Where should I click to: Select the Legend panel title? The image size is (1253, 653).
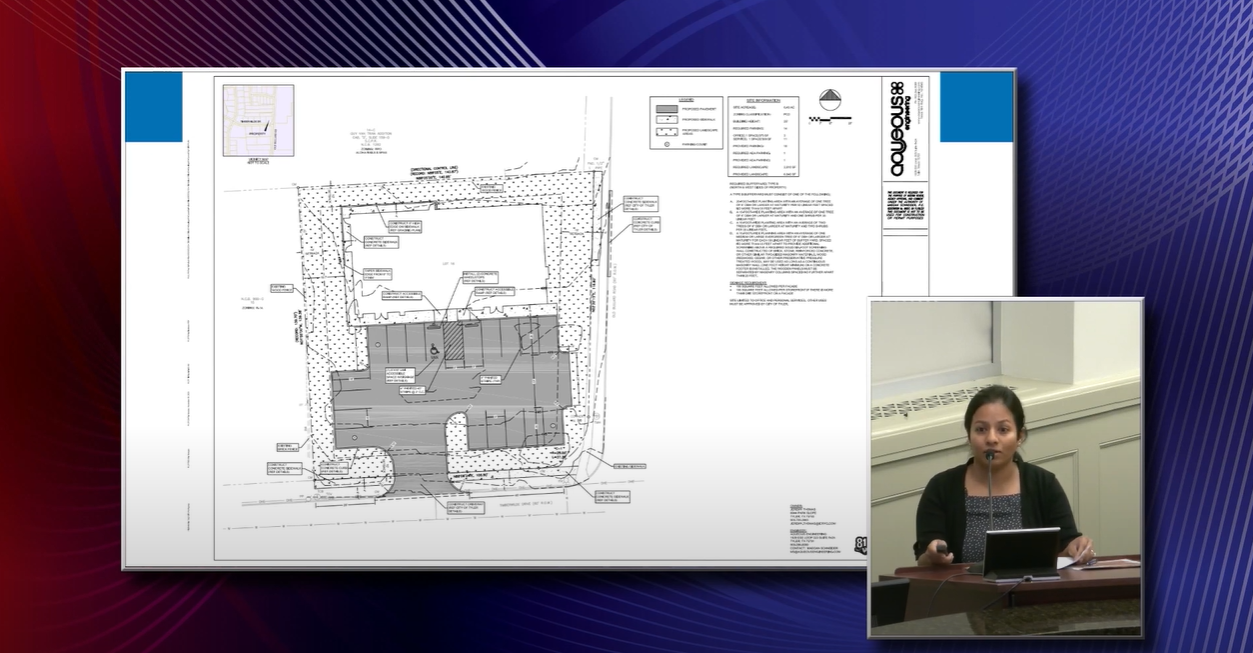[x=687, y=99]
